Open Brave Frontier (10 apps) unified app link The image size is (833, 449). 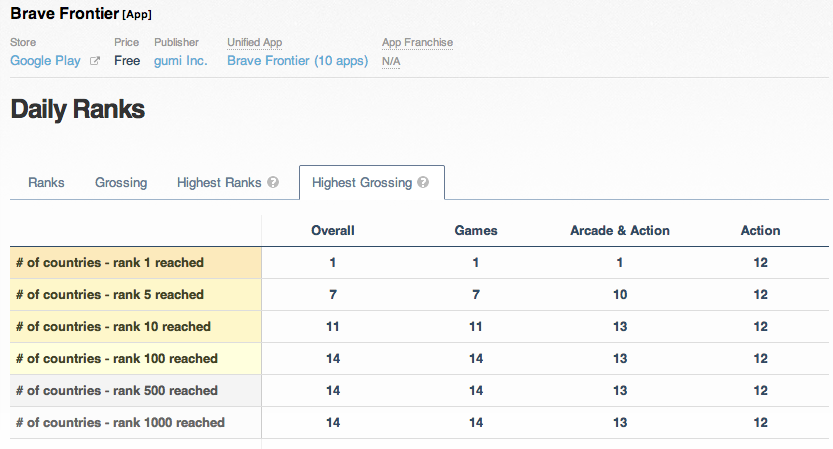[x=298, y=61]
